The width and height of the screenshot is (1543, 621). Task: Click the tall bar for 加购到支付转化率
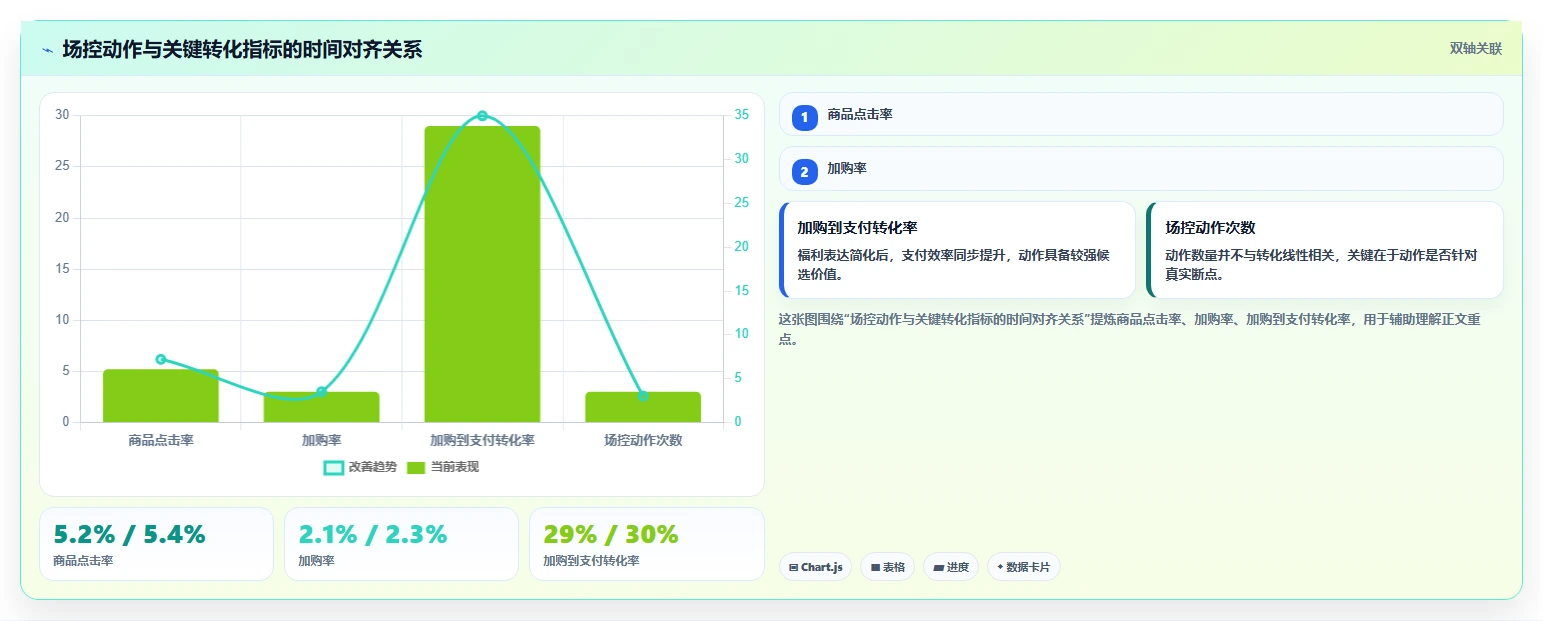tap(482, 274)
